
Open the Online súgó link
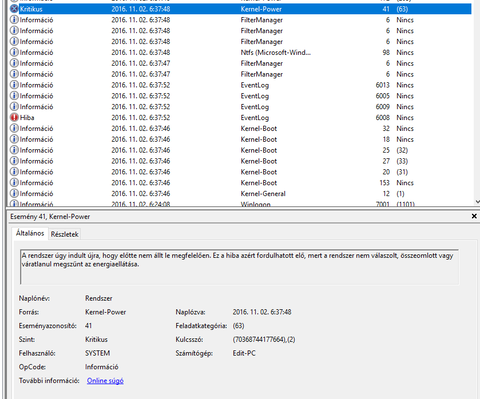(105, 381)
